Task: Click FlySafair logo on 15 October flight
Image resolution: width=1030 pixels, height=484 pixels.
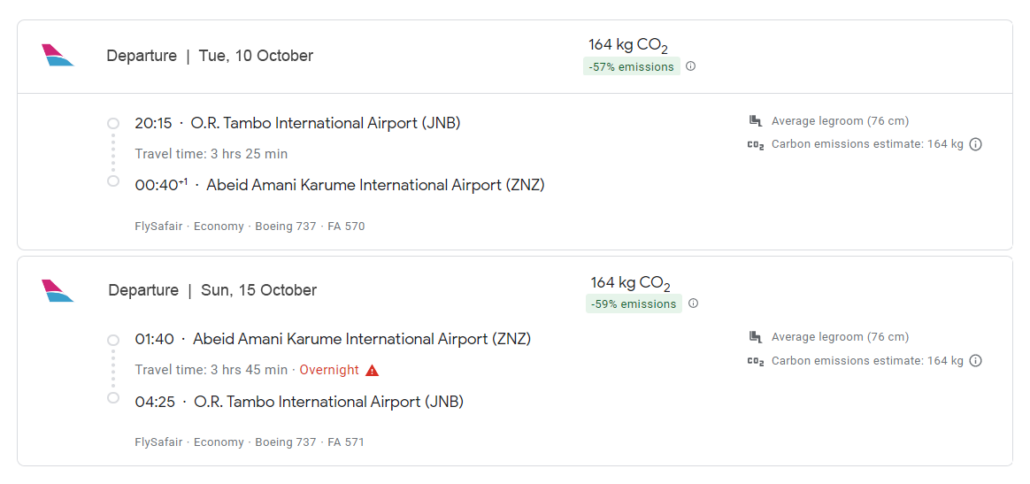Action: pyautogui.click(x=57, y=290)
